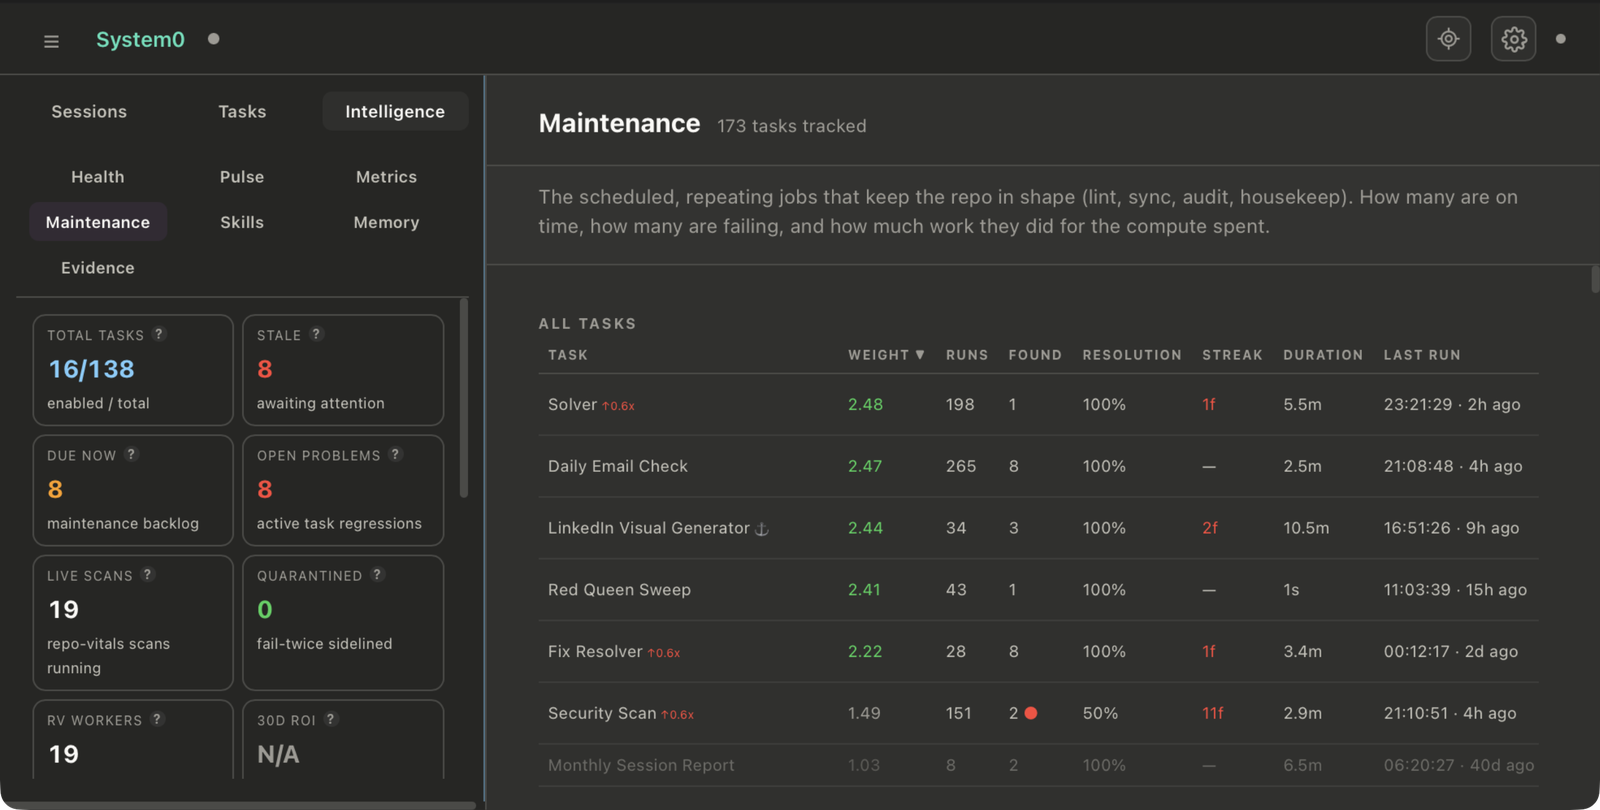Open the Skills sub-tab
This screenshot has height=810, width=1600.
(x=242, y=222)
